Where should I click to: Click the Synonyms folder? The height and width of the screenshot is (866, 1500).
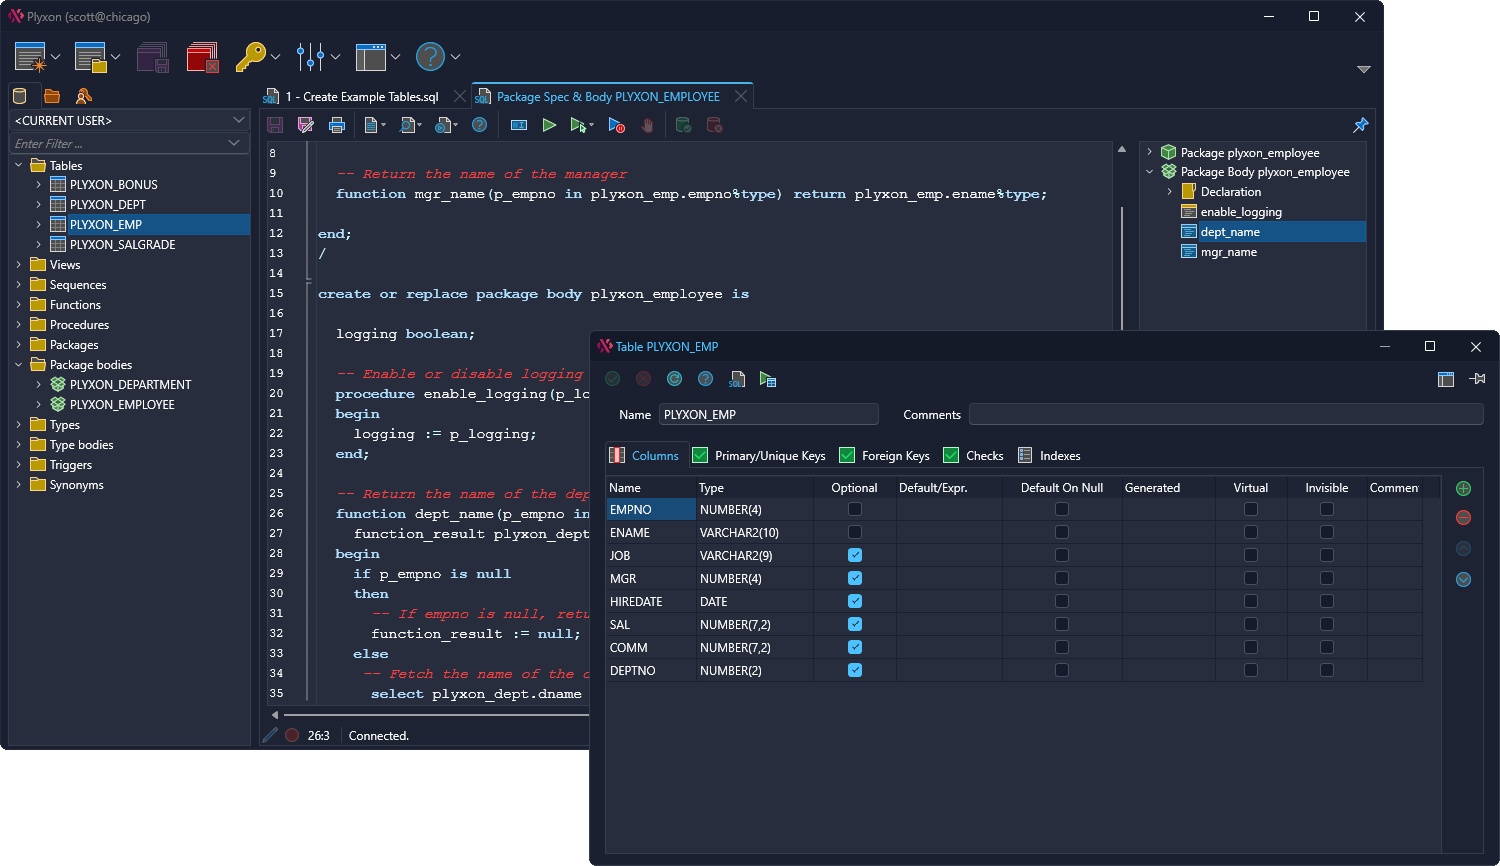(x=76, y=485)
